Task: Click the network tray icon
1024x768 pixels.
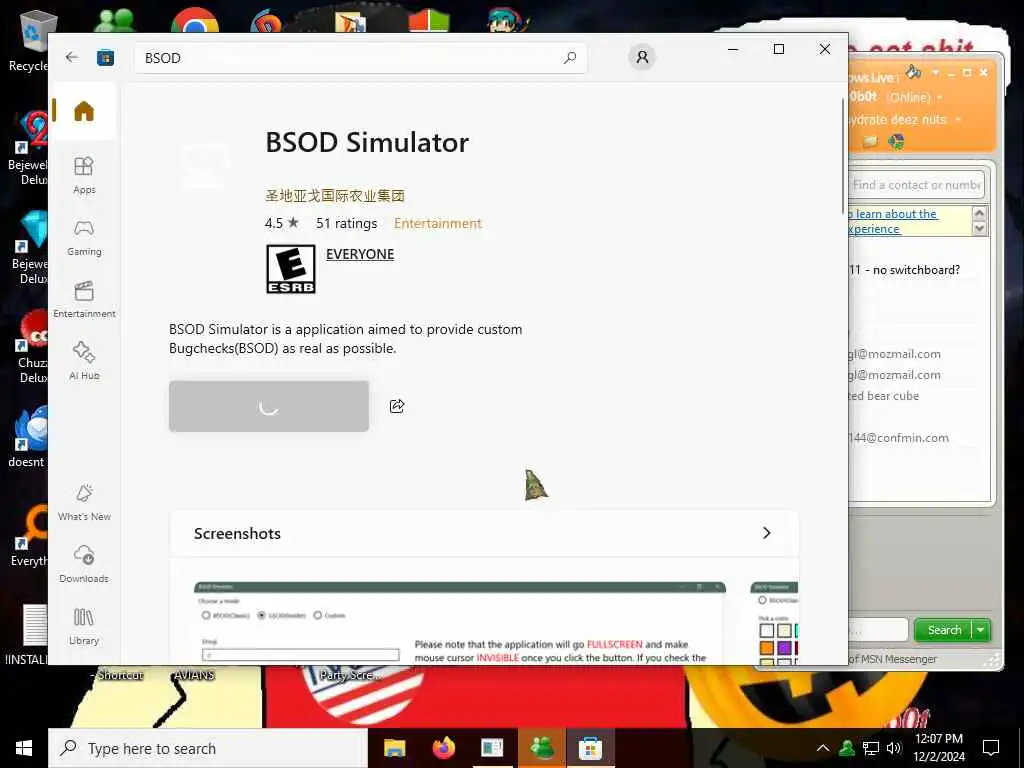Action: tap(871, 748)
